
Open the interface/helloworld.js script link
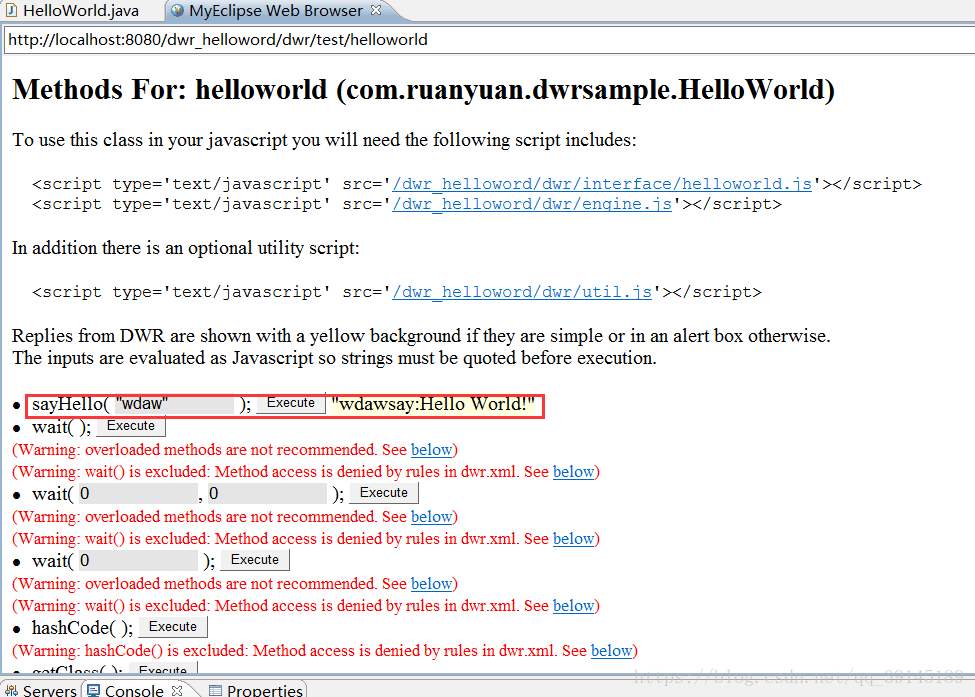(x=602, y=184)
